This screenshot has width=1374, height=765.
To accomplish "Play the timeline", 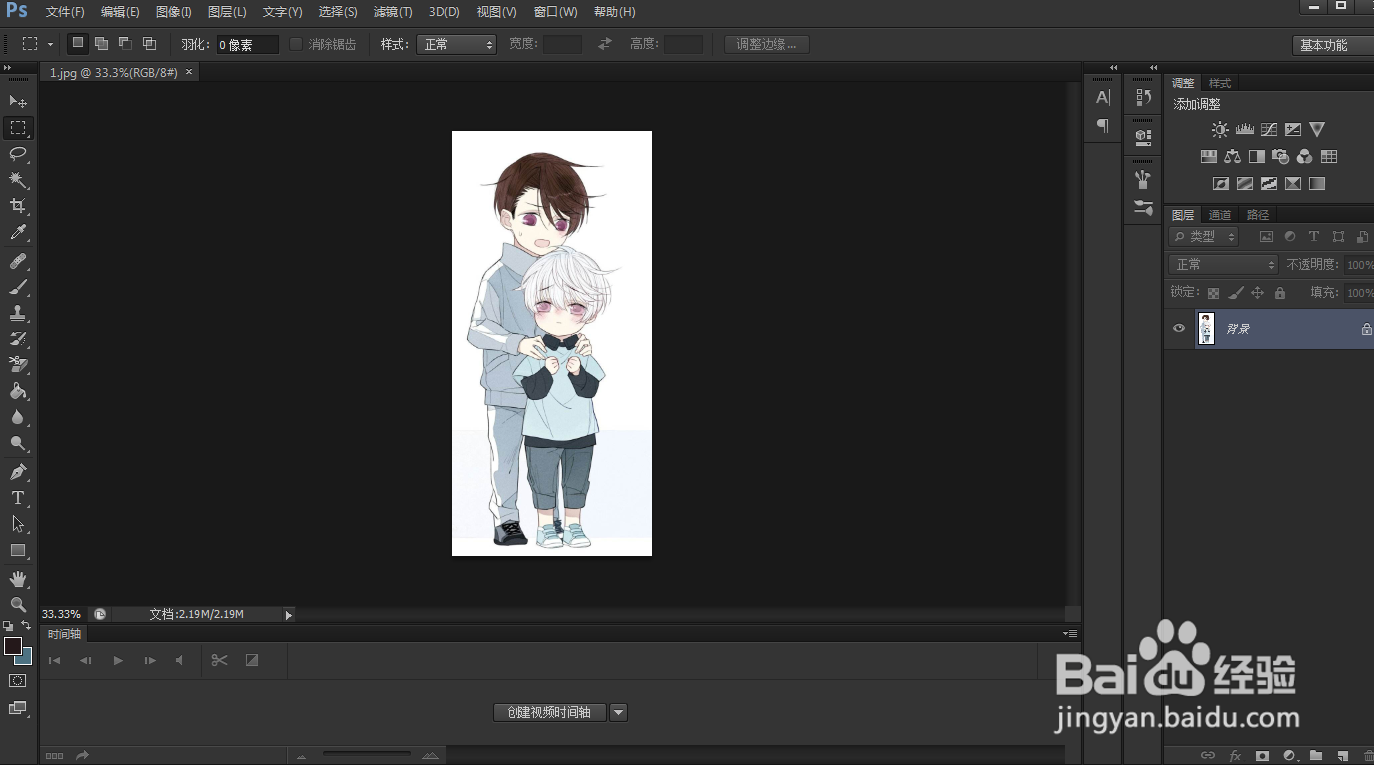I will (x=118, y=660).
